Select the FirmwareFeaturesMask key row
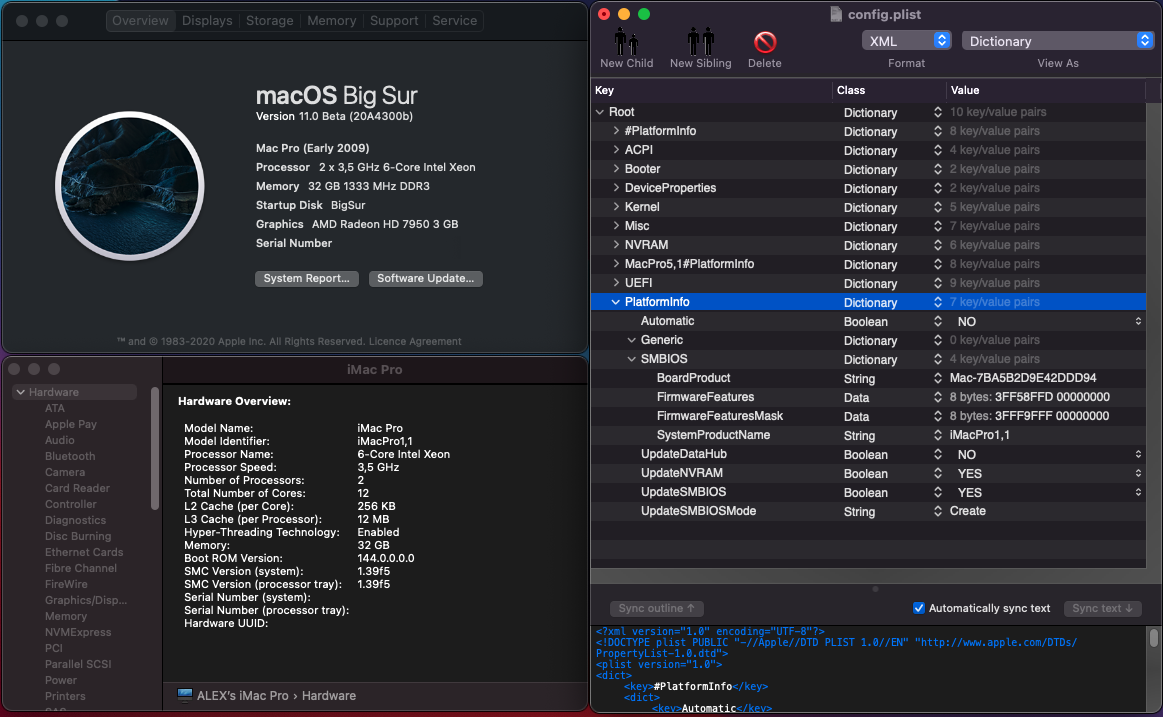This screenshot has width=1163, height=717. click(719, 416)
